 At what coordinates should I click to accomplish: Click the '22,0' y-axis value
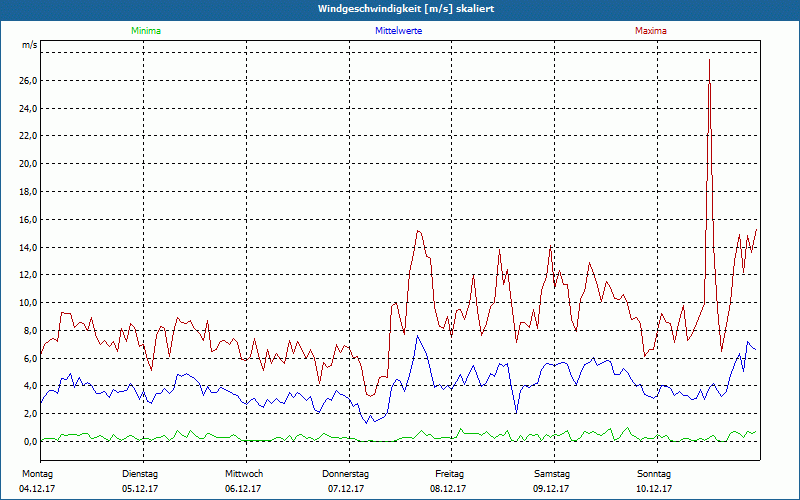(x=27, y=136)
